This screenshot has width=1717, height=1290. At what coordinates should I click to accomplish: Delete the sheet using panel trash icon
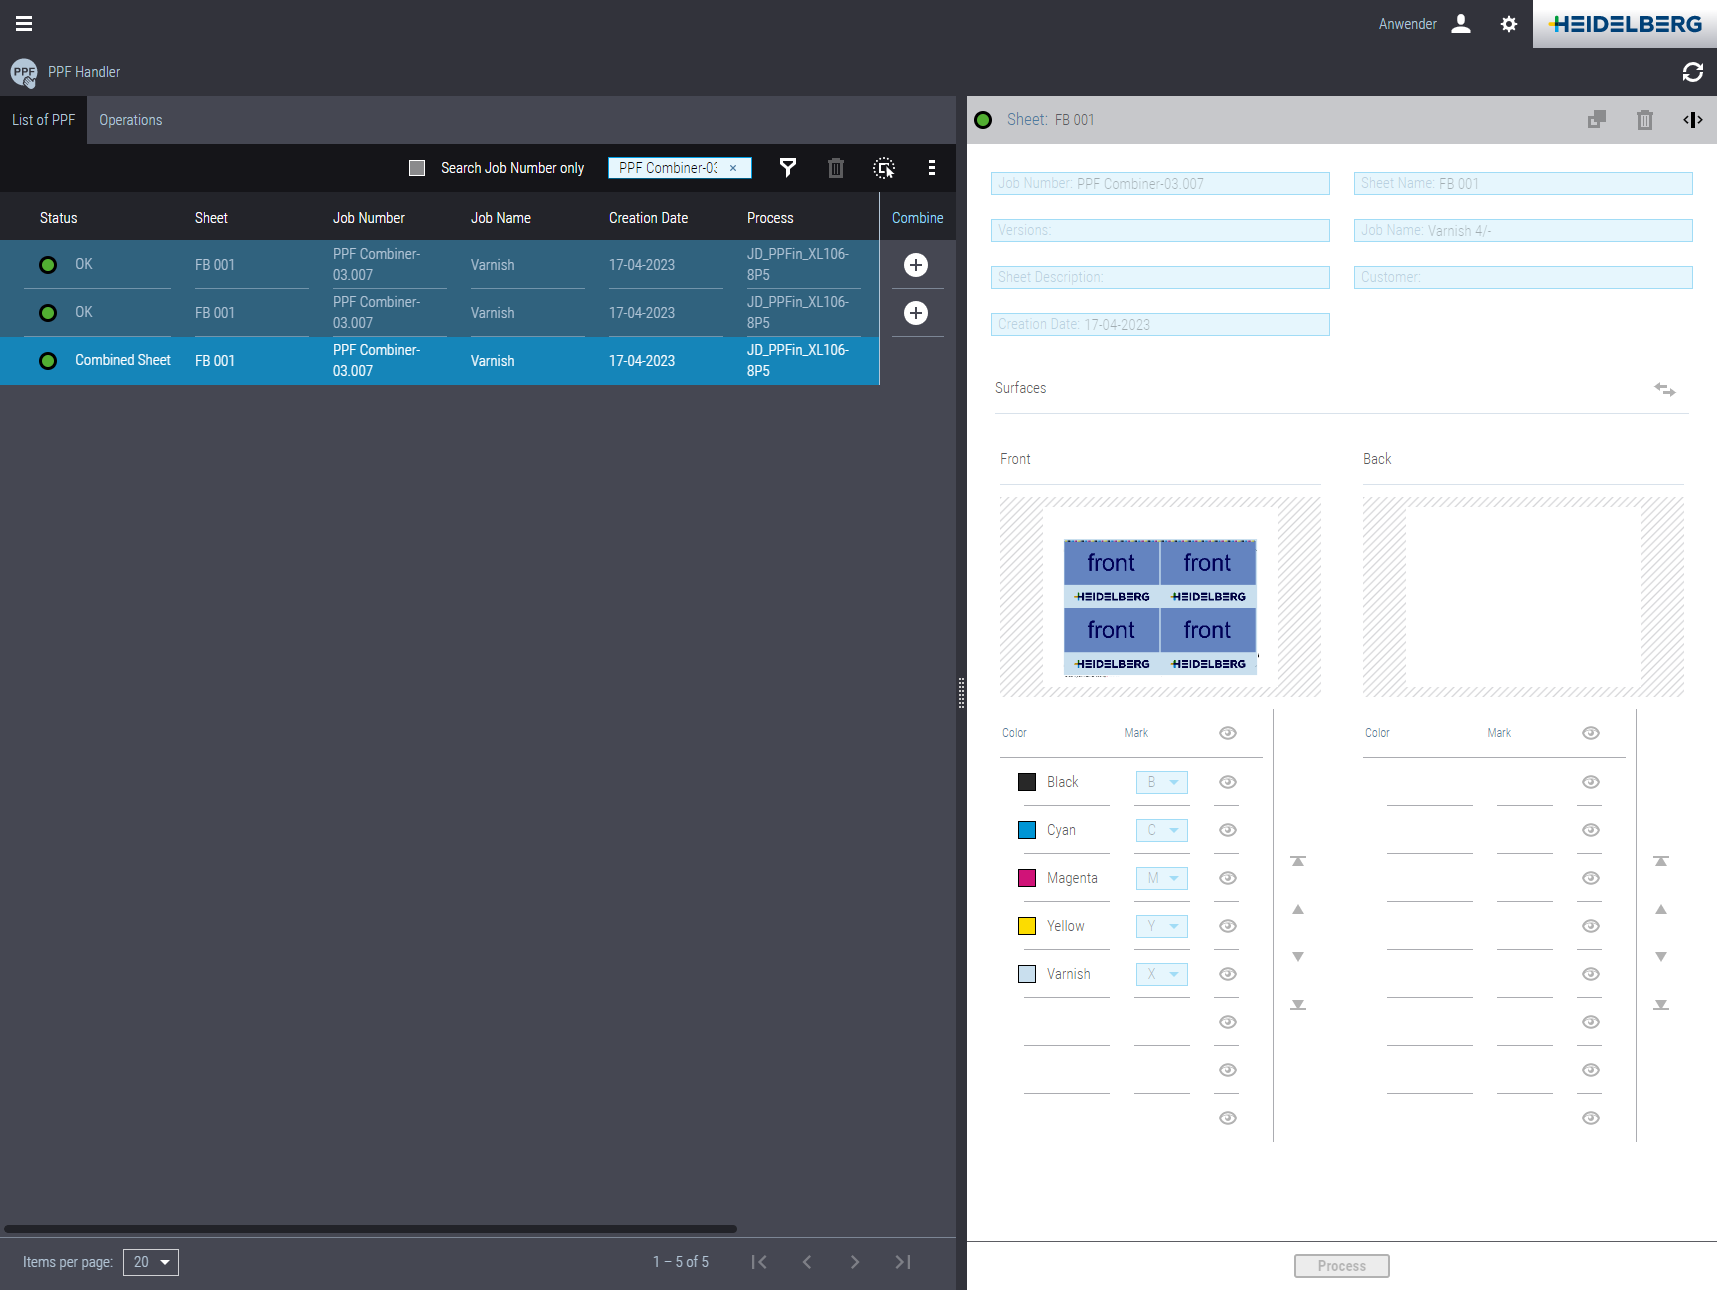(x=1644, y=120)
